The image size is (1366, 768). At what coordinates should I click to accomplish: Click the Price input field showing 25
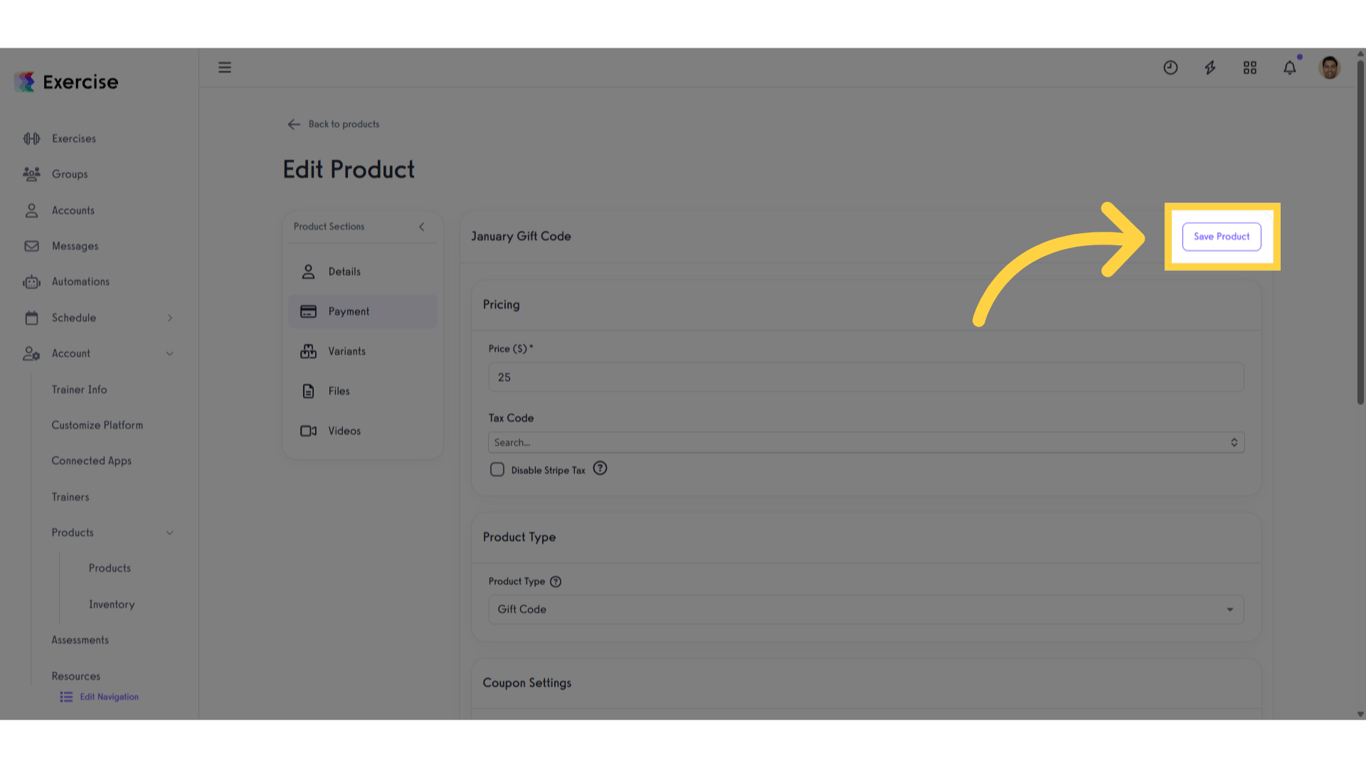tap(865, 377)
